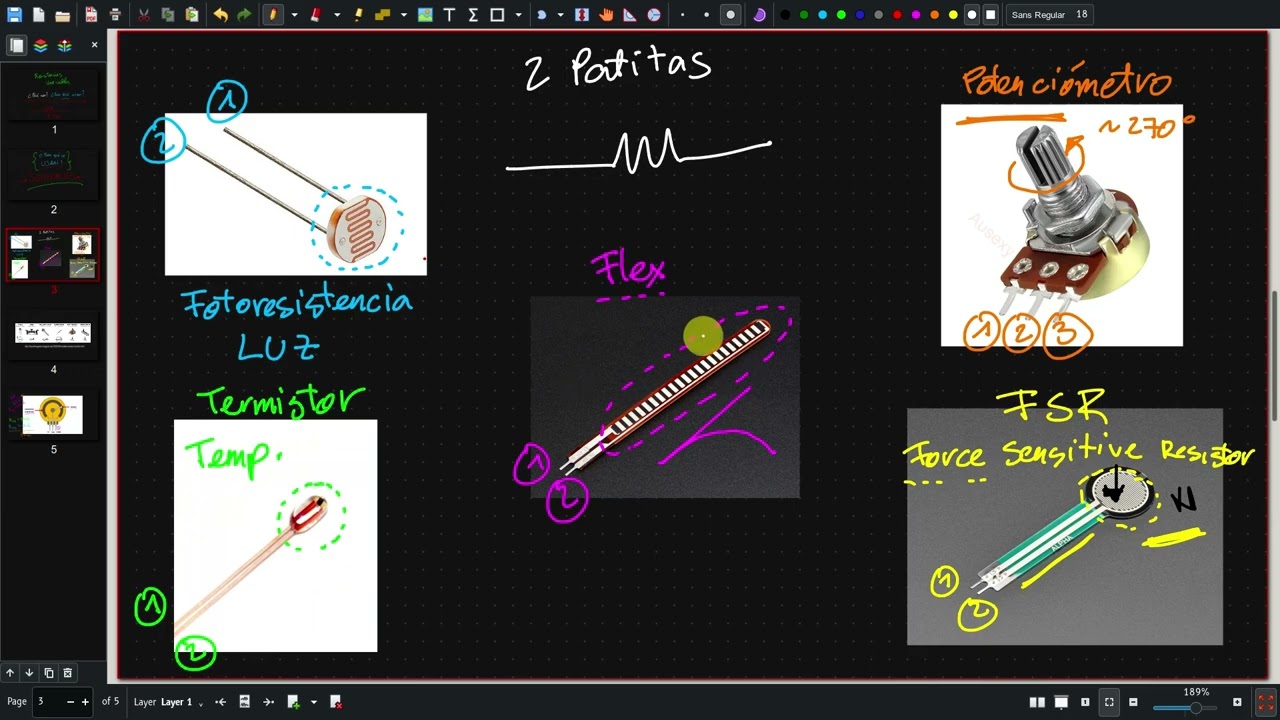The width and height of the screenshot is (1280, 720).
Task: Duplicate the current page in the sidebar
Action: click(48, 673)
